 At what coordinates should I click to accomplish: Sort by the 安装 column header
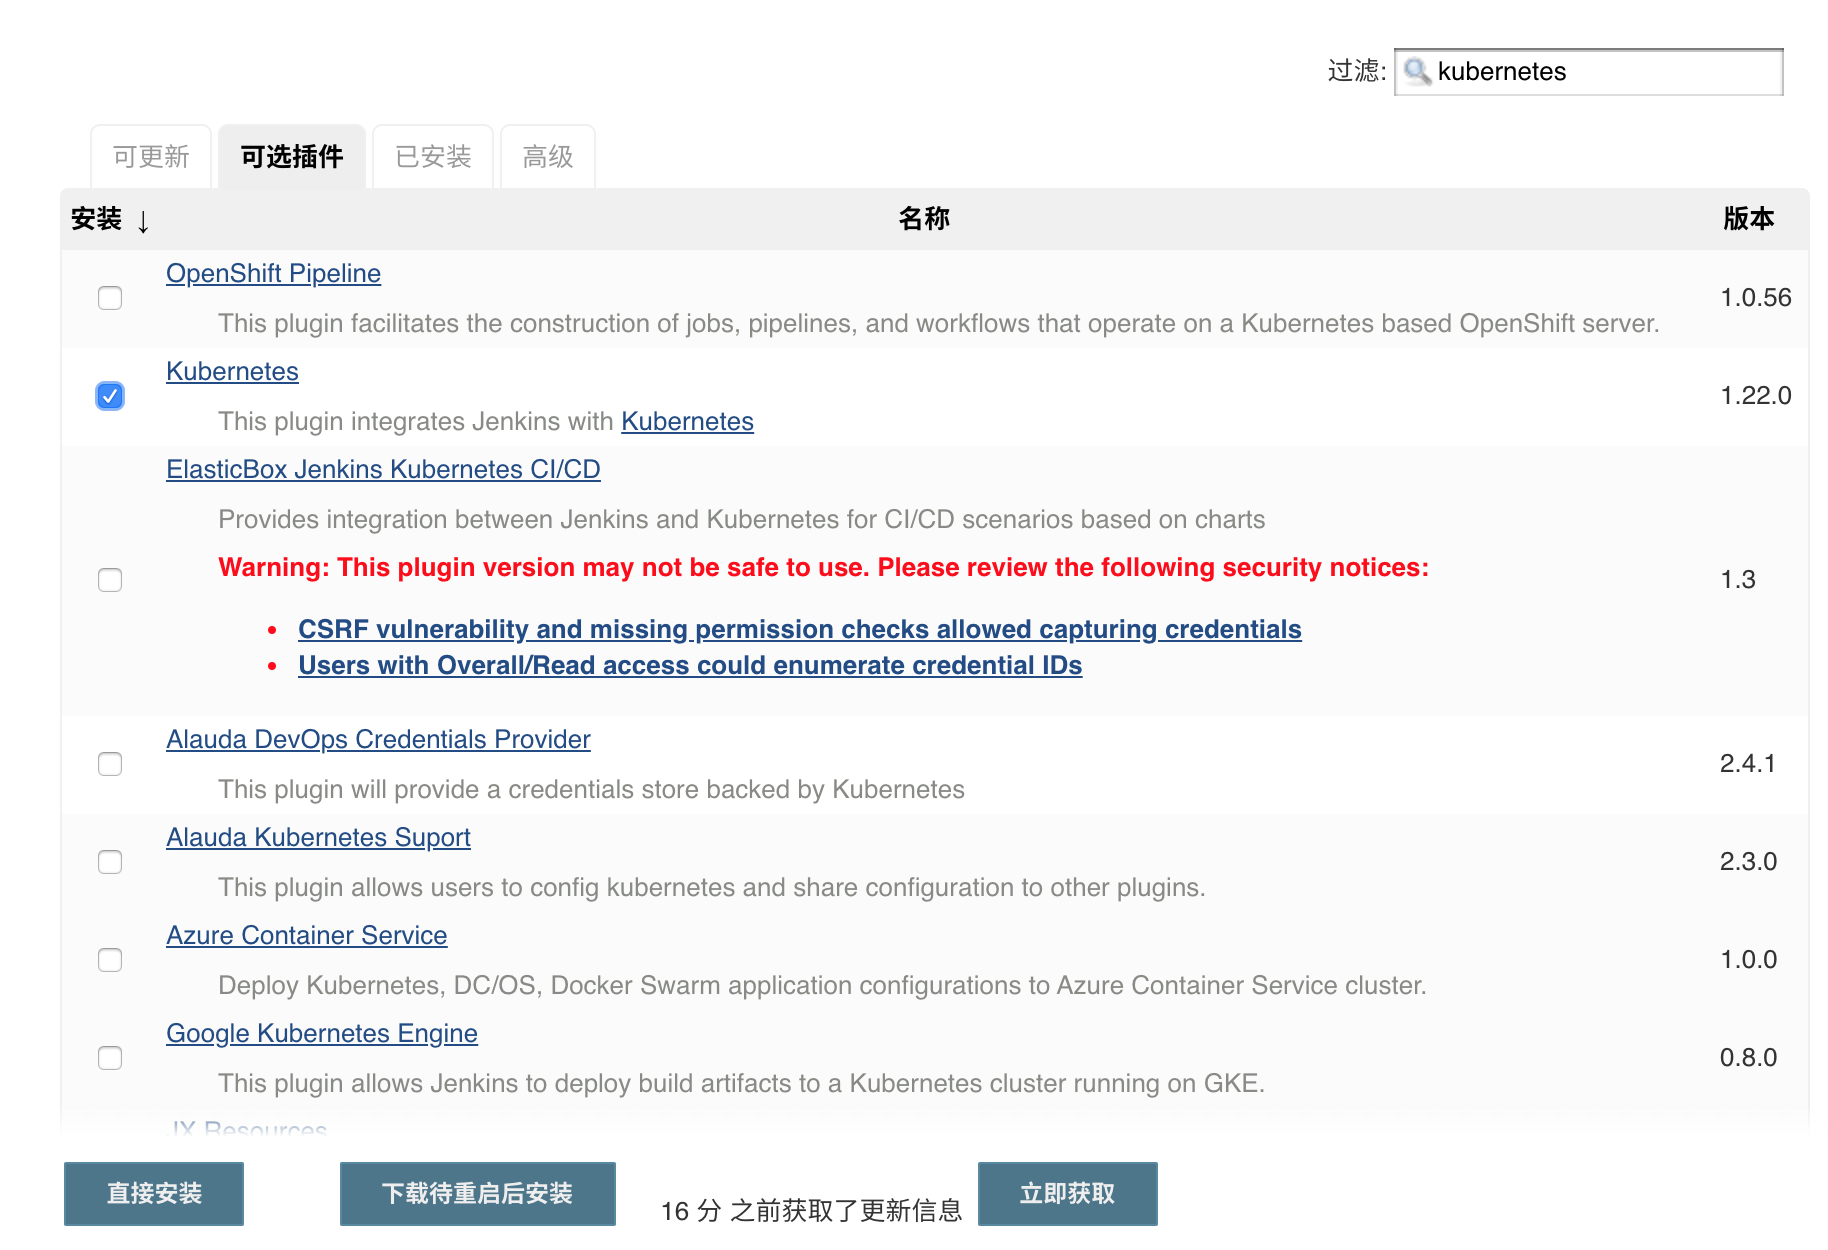tap(97, 219)
